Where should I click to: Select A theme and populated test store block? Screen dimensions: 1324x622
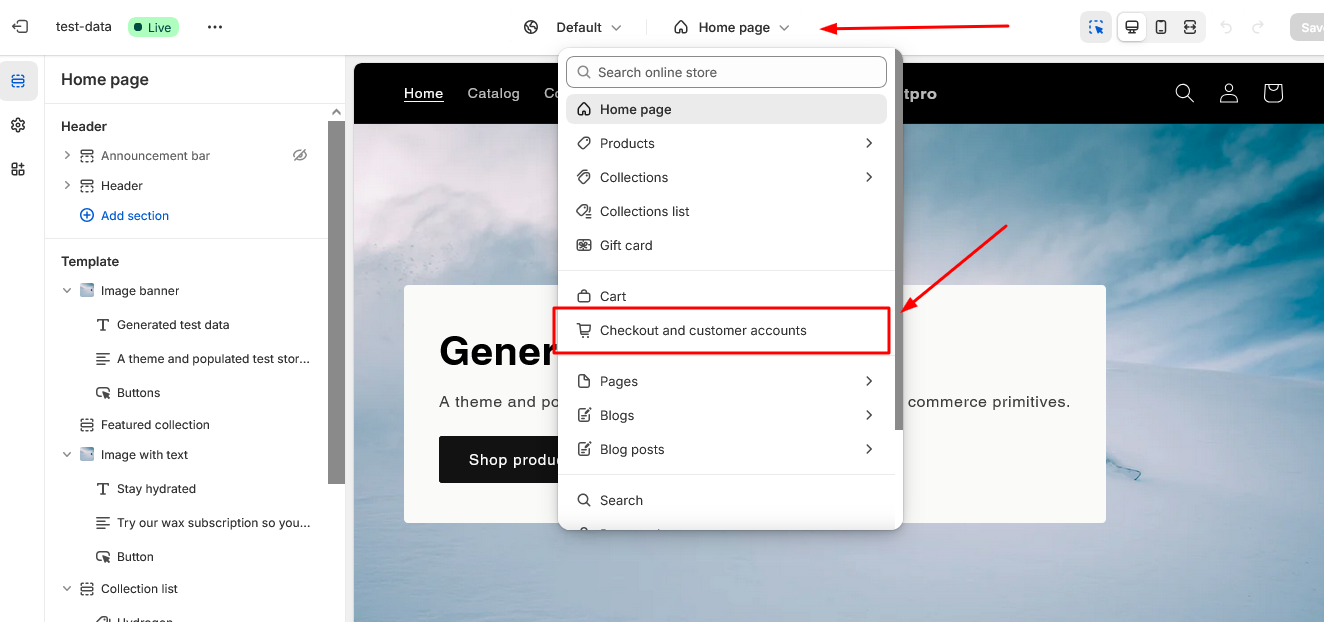213,359
